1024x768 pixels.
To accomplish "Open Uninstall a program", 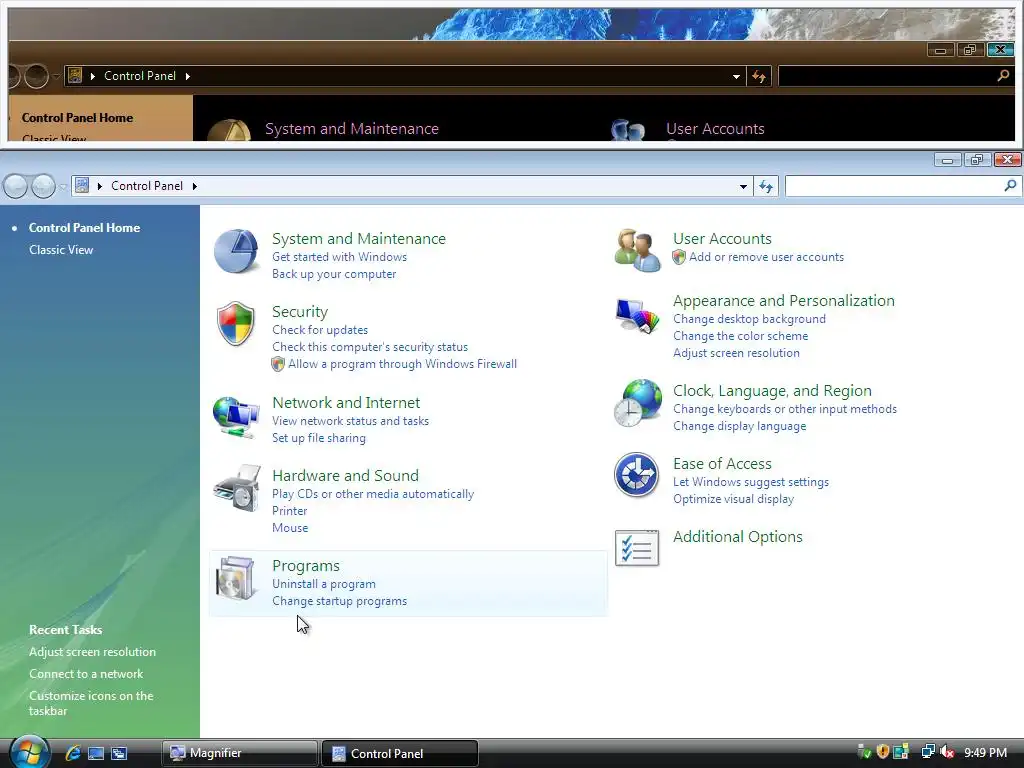I will [x=324, y=584].
